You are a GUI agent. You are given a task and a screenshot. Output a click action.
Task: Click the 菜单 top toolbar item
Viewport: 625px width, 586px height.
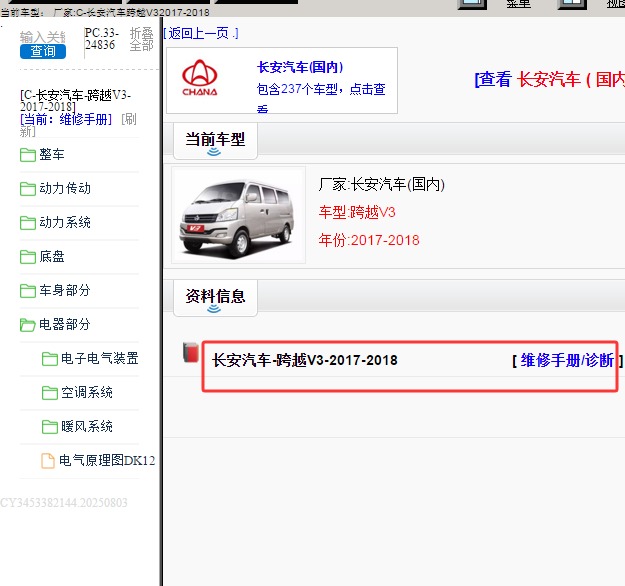pos(518,4)
